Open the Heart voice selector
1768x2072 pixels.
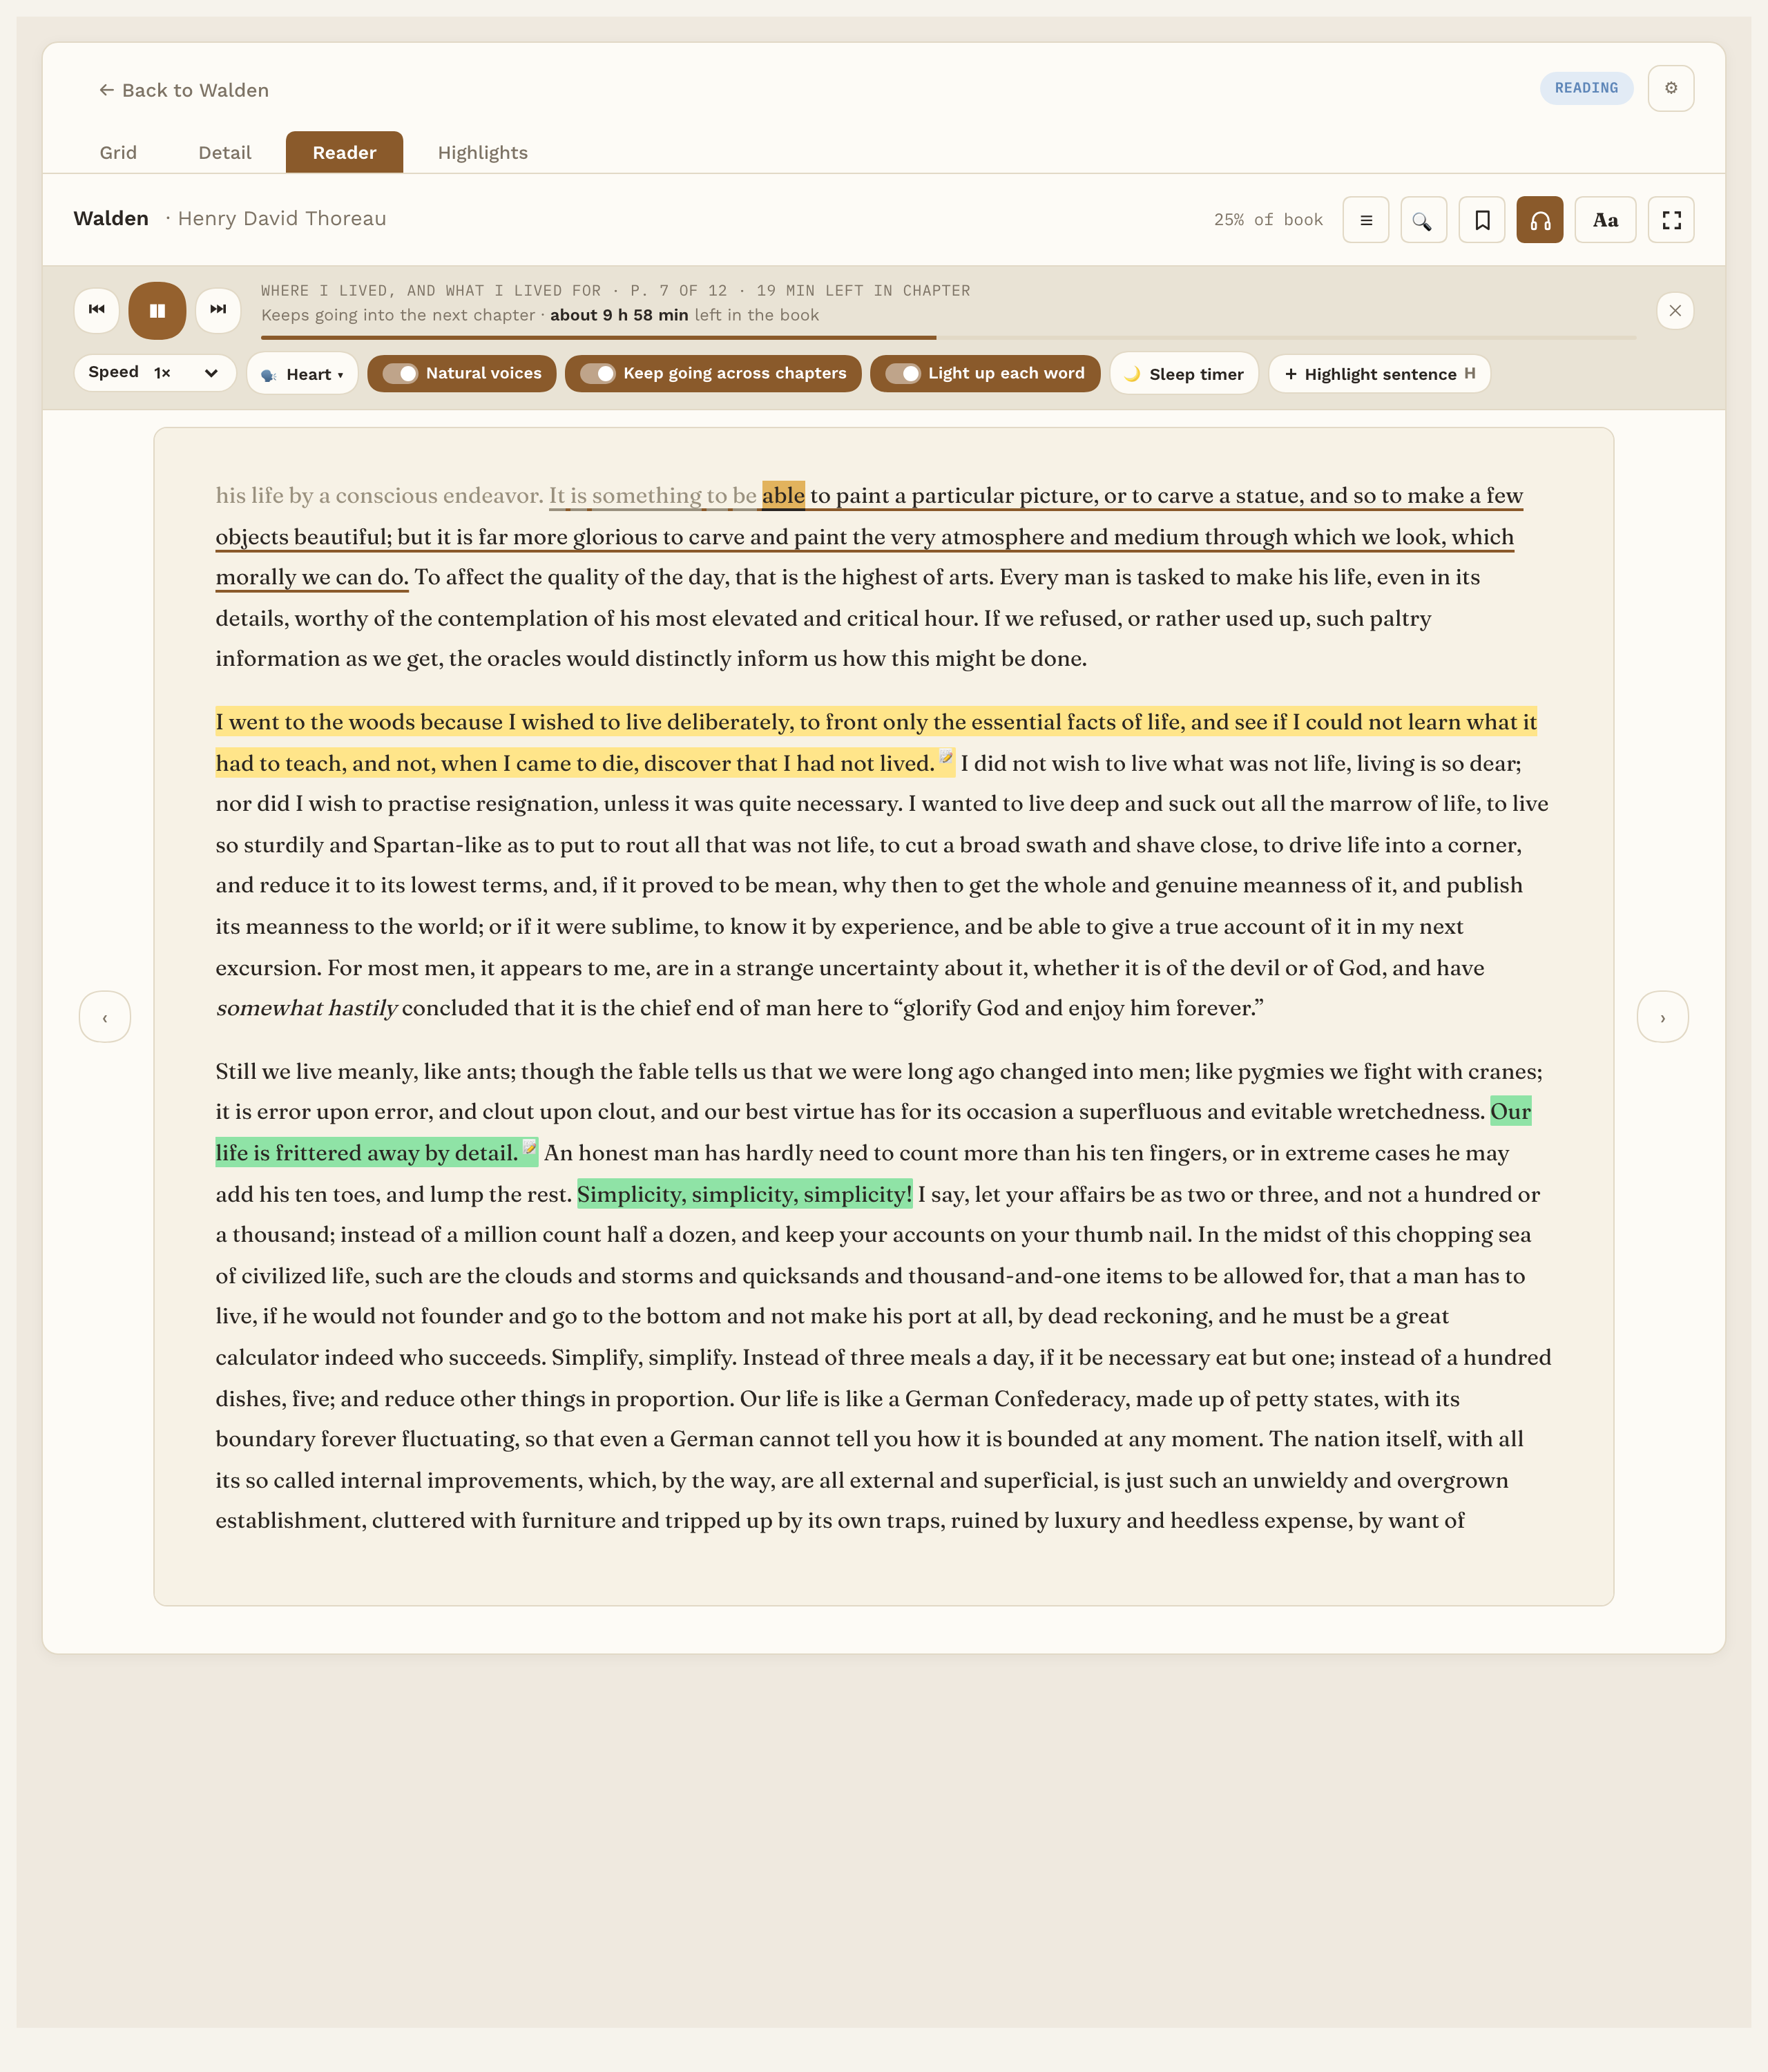coord(302,374)
